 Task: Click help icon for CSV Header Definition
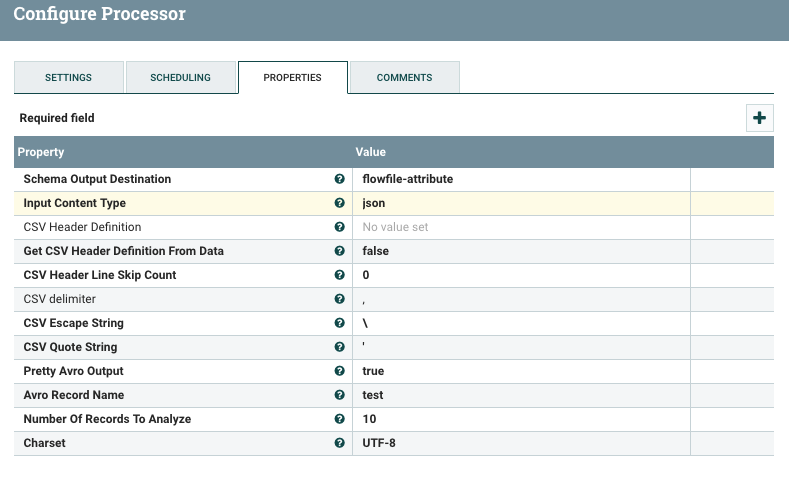[340, 227]
